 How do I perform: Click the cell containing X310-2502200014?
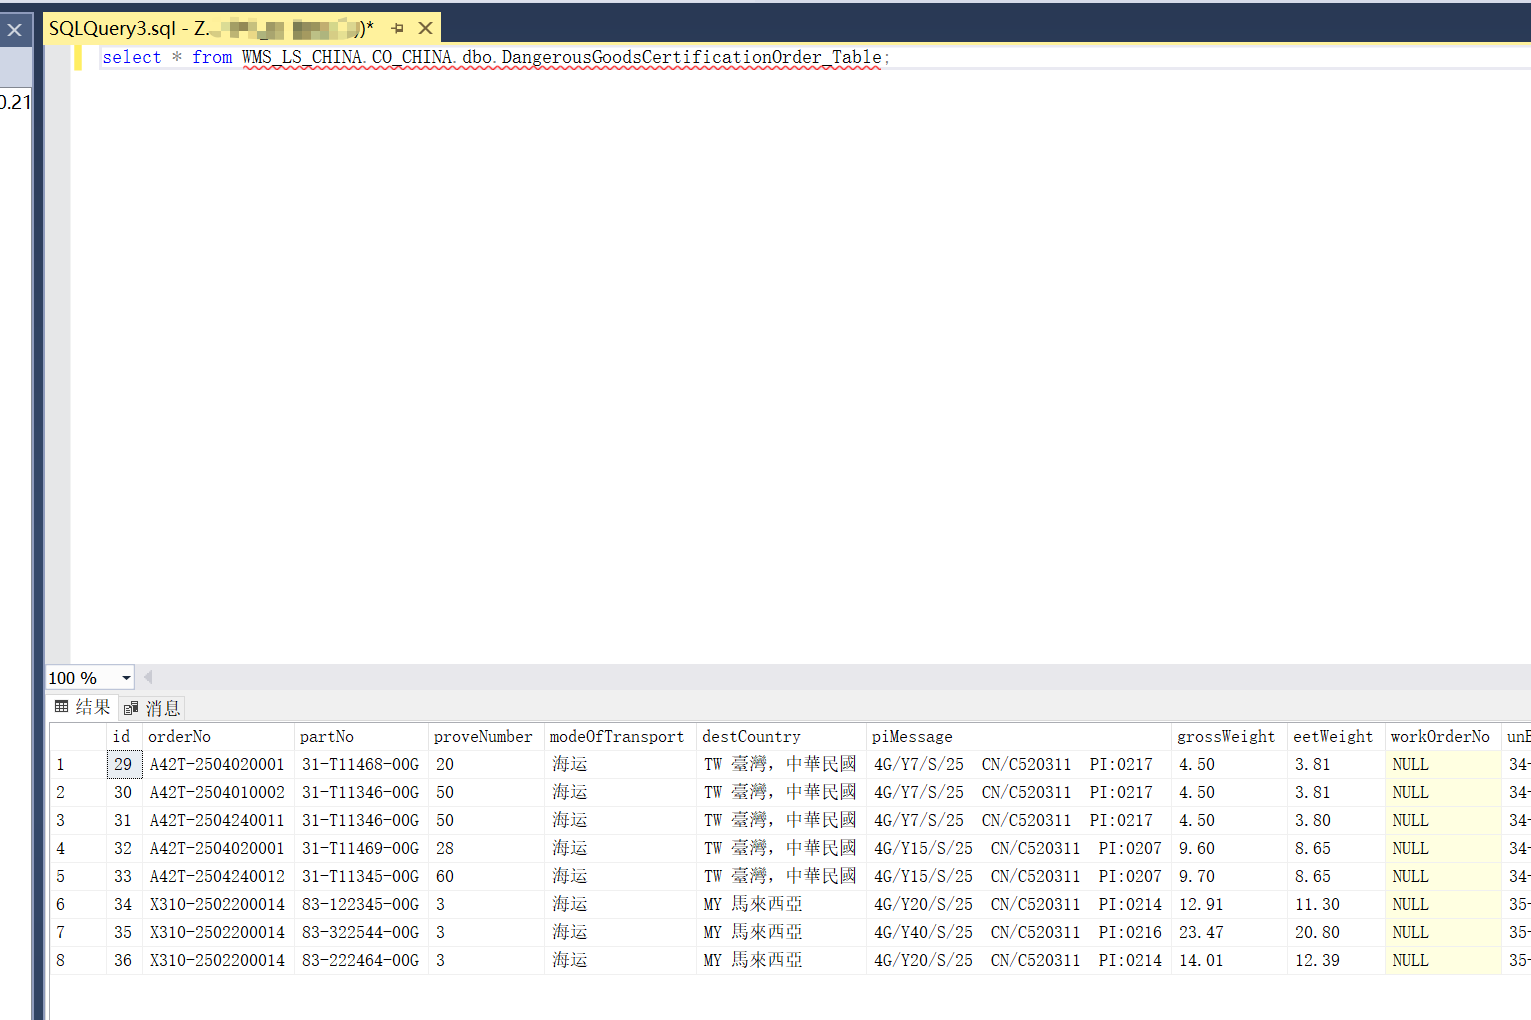click(x=215, y=904)
